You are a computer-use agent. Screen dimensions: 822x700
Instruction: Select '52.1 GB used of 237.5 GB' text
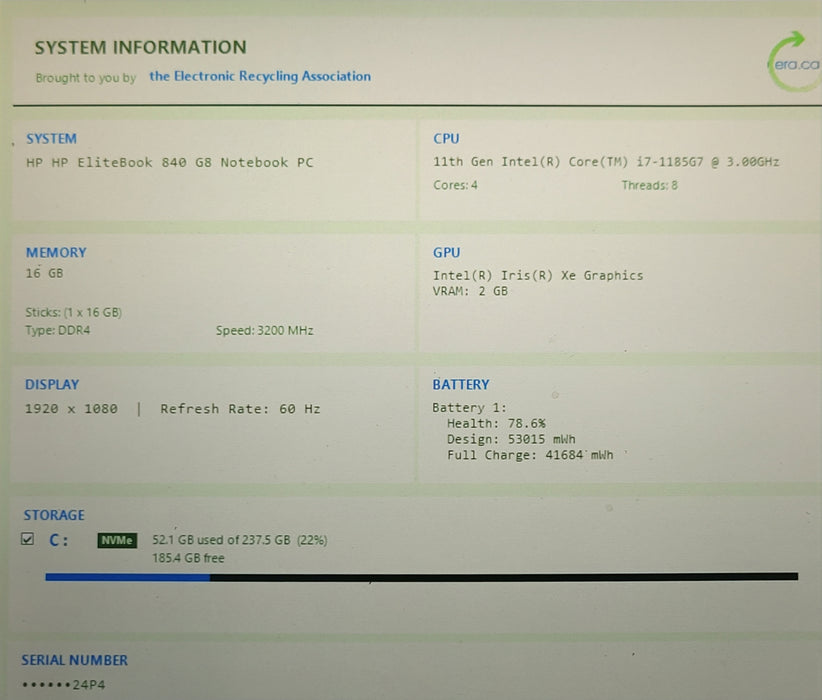(221, 540)
